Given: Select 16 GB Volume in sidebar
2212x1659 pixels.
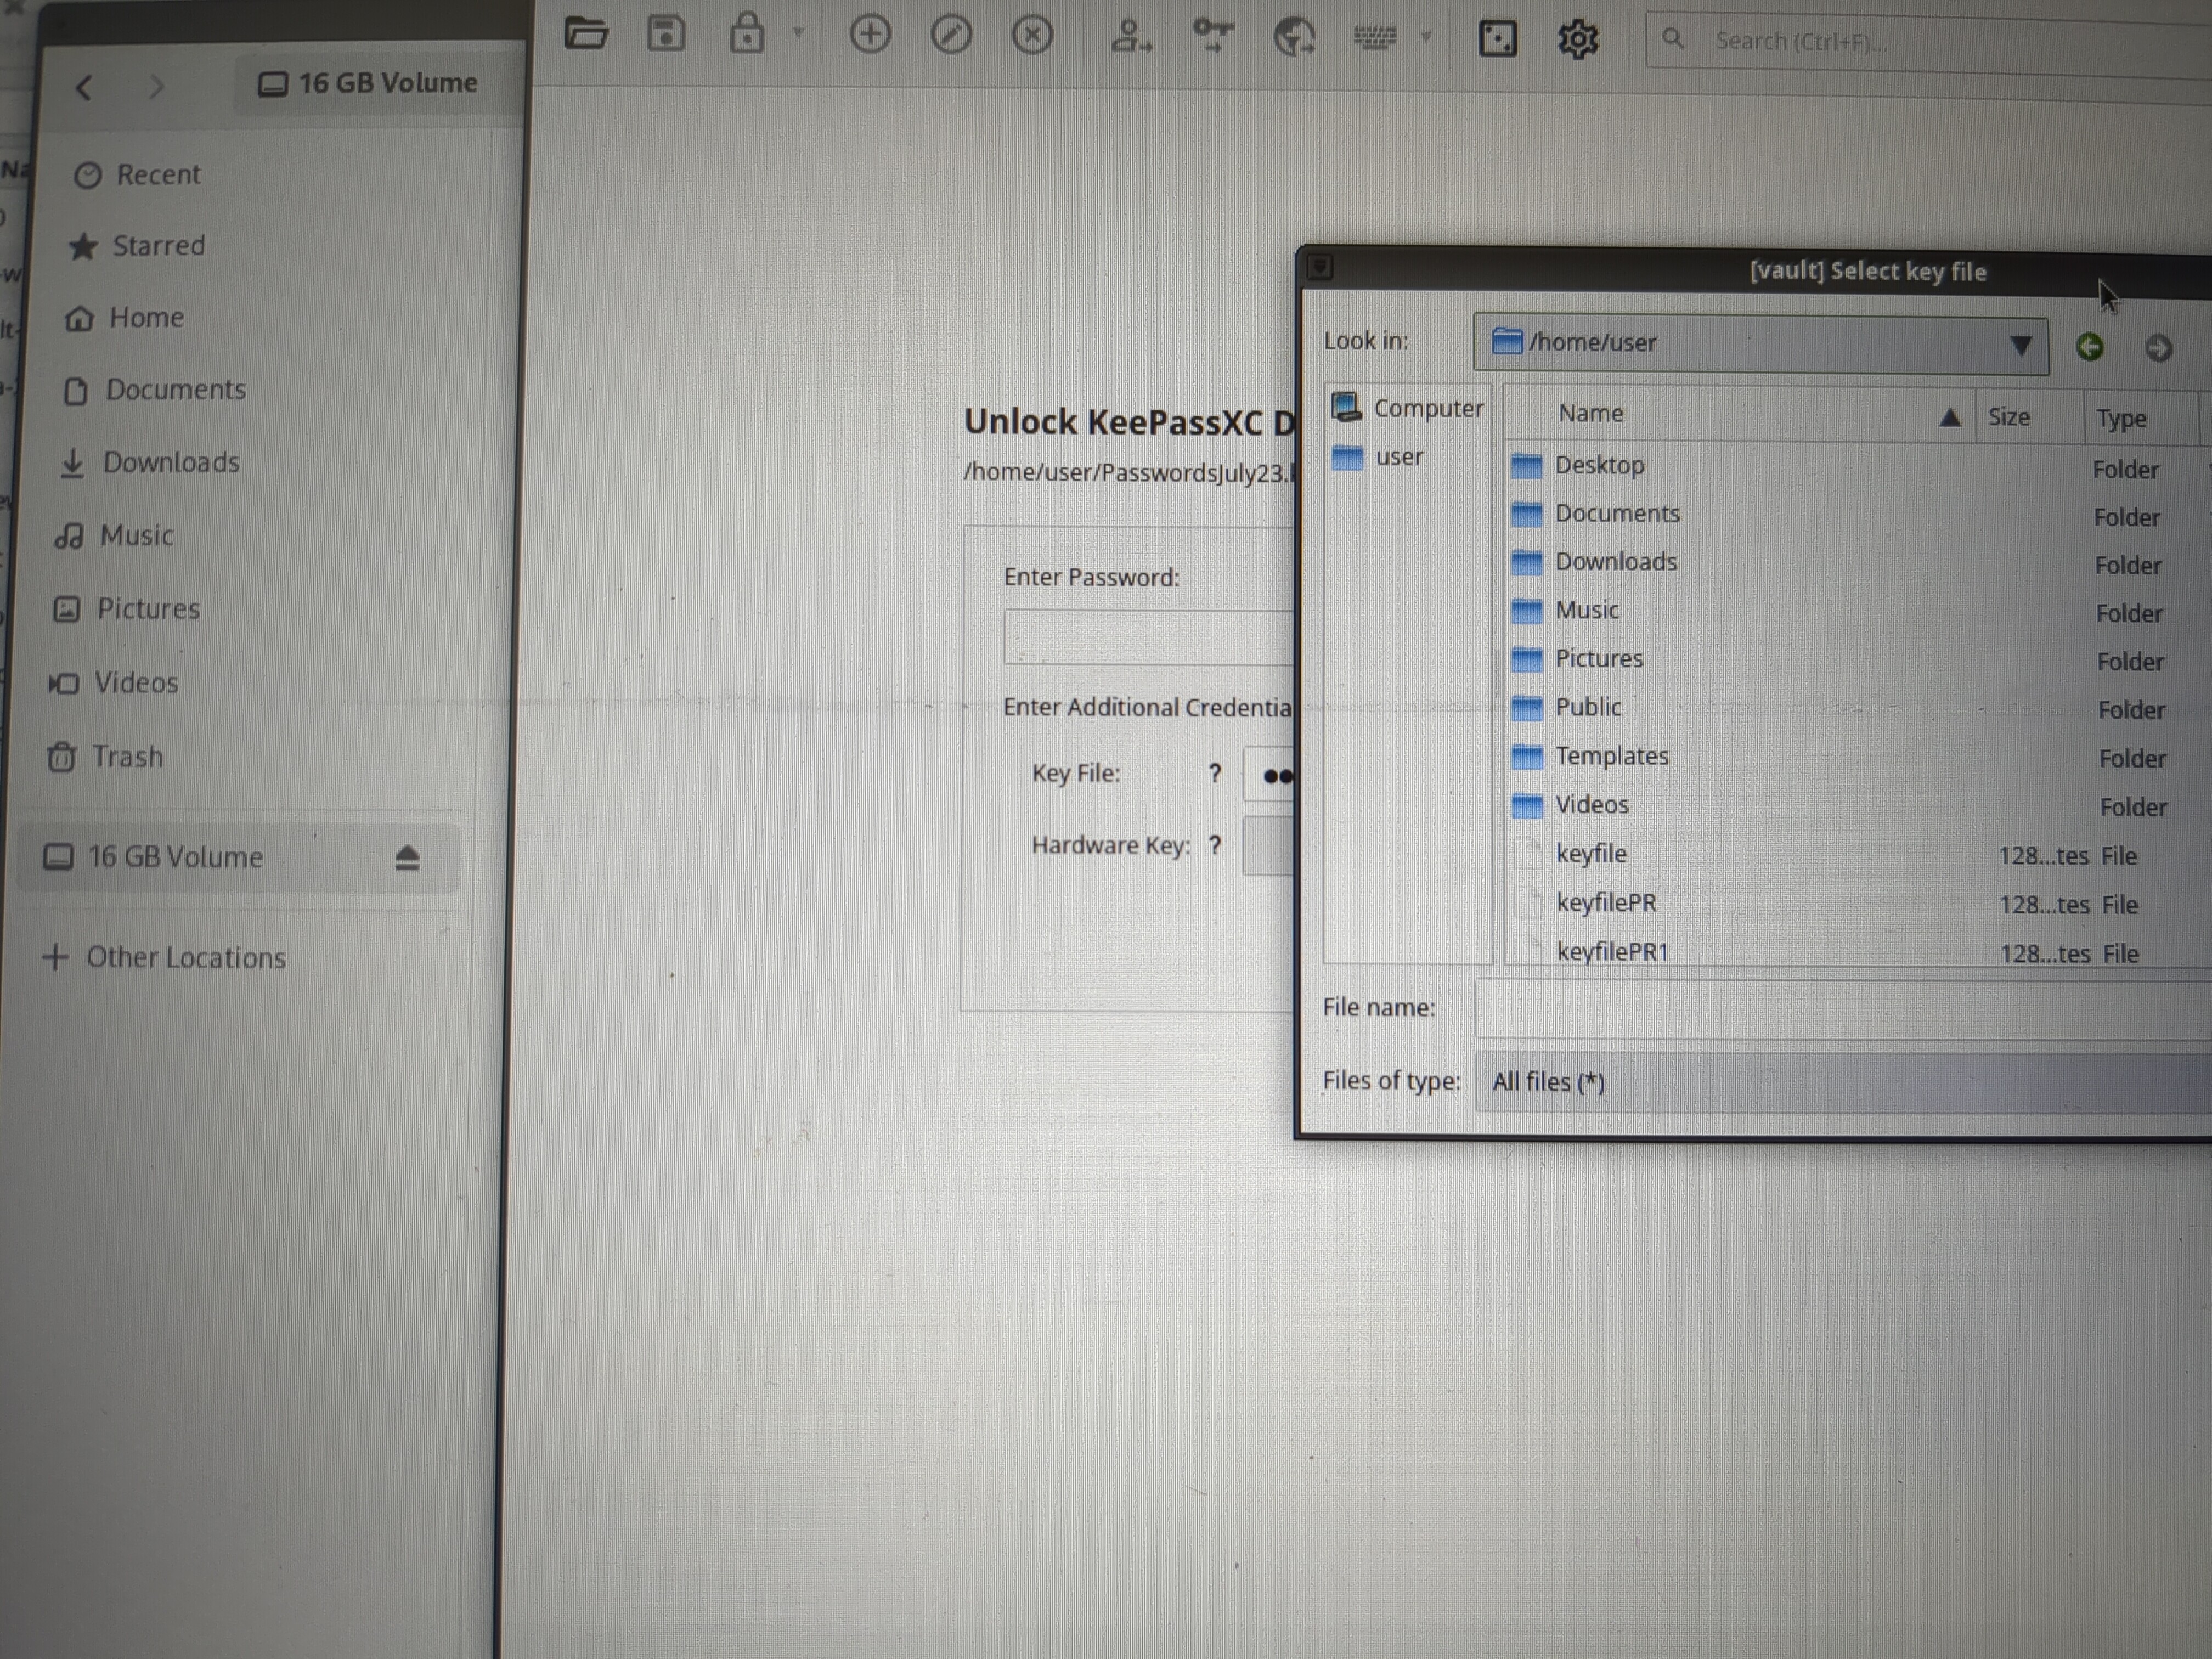Looking at the screenshot, I should (x=238, y=857).
